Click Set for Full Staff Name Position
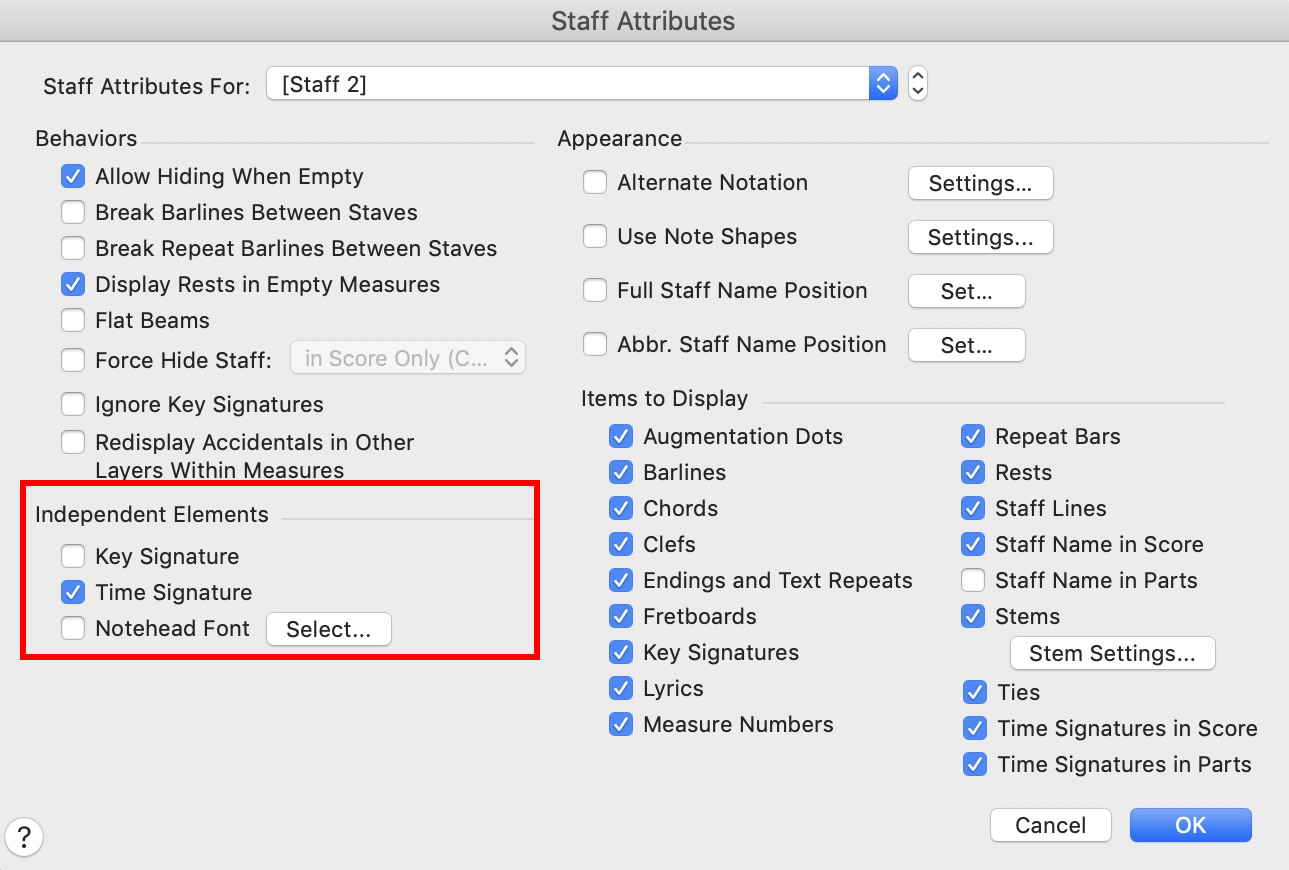 point(966,292)
